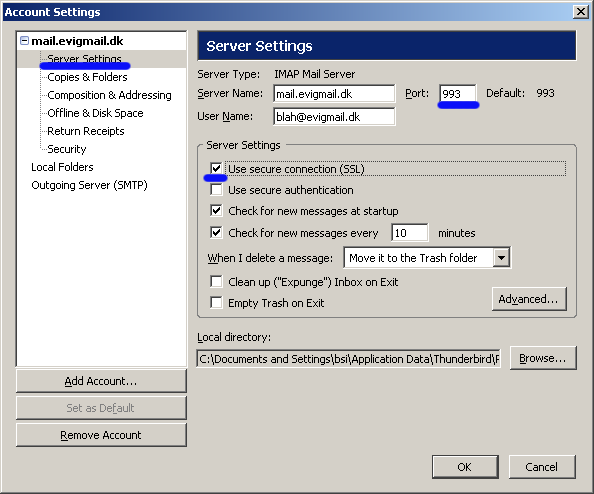Collapse the mail.evigmail.dk account tree
The width and height of the screenshot is (594, 494).
24,41
